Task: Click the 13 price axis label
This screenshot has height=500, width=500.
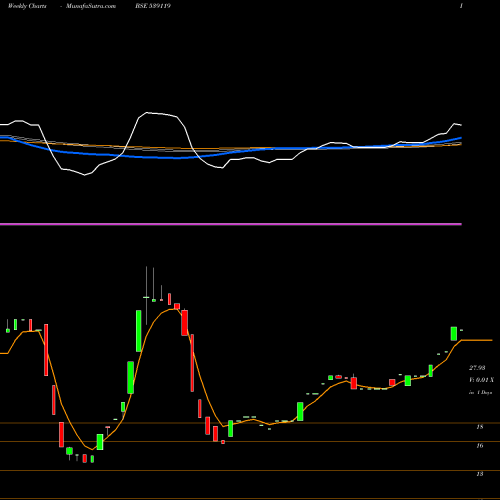Action: coord(480,474)
